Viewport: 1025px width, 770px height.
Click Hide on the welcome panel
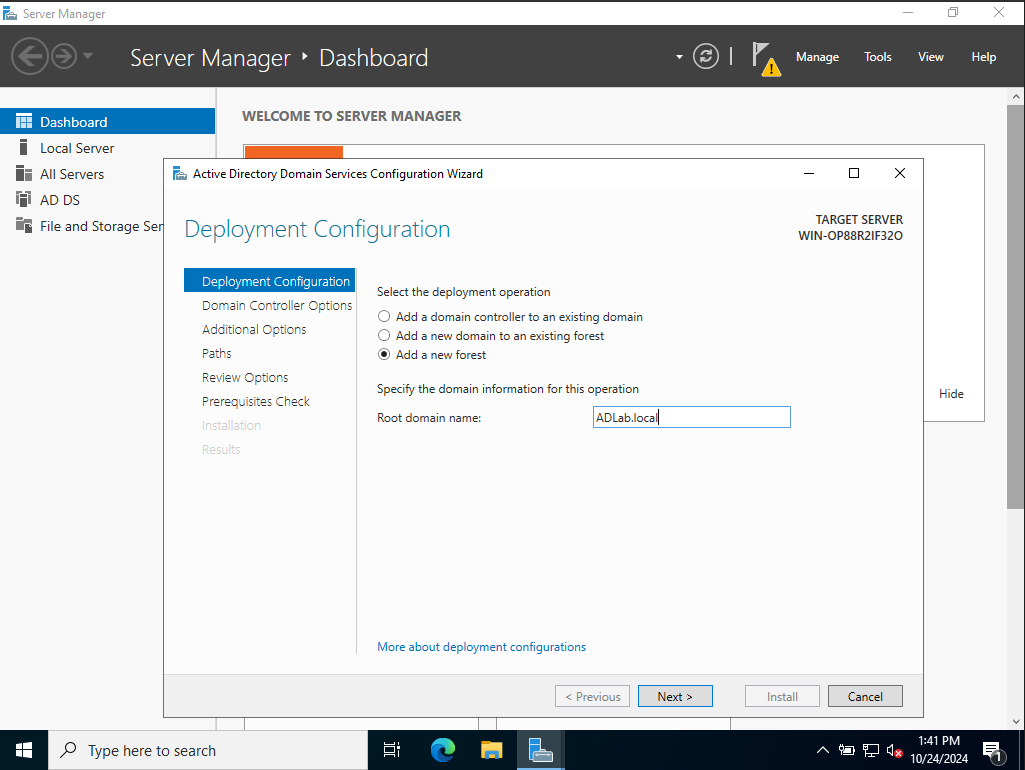(951, 393)
